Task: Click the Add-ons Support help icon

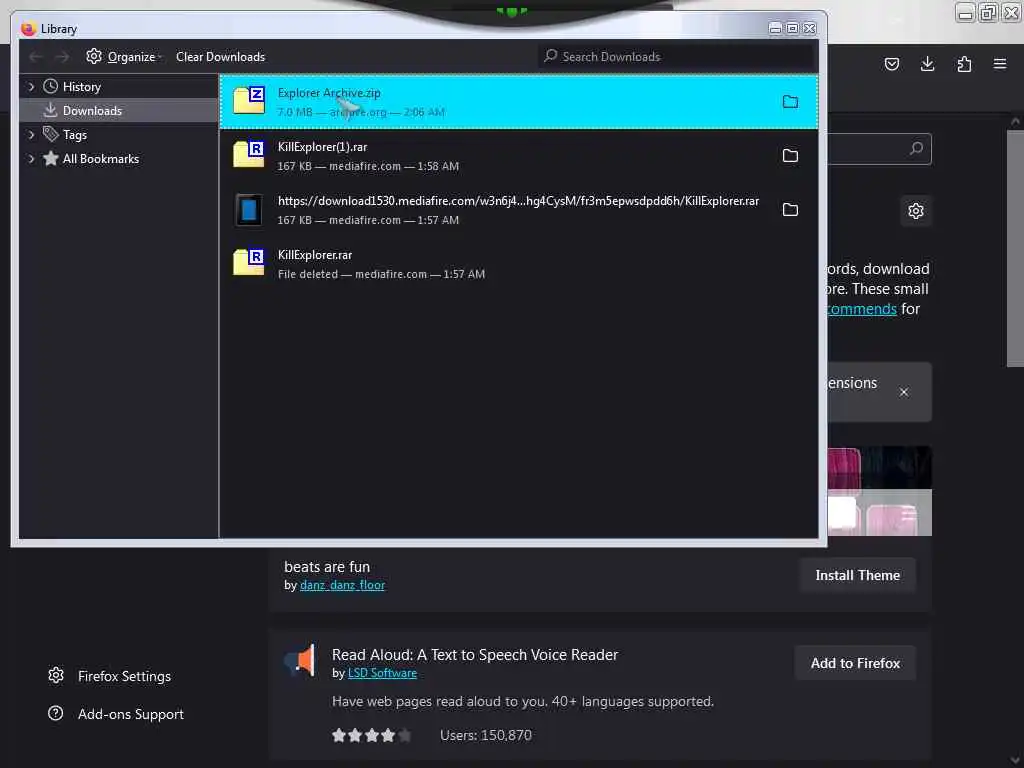Action: (x=56, y=713)
